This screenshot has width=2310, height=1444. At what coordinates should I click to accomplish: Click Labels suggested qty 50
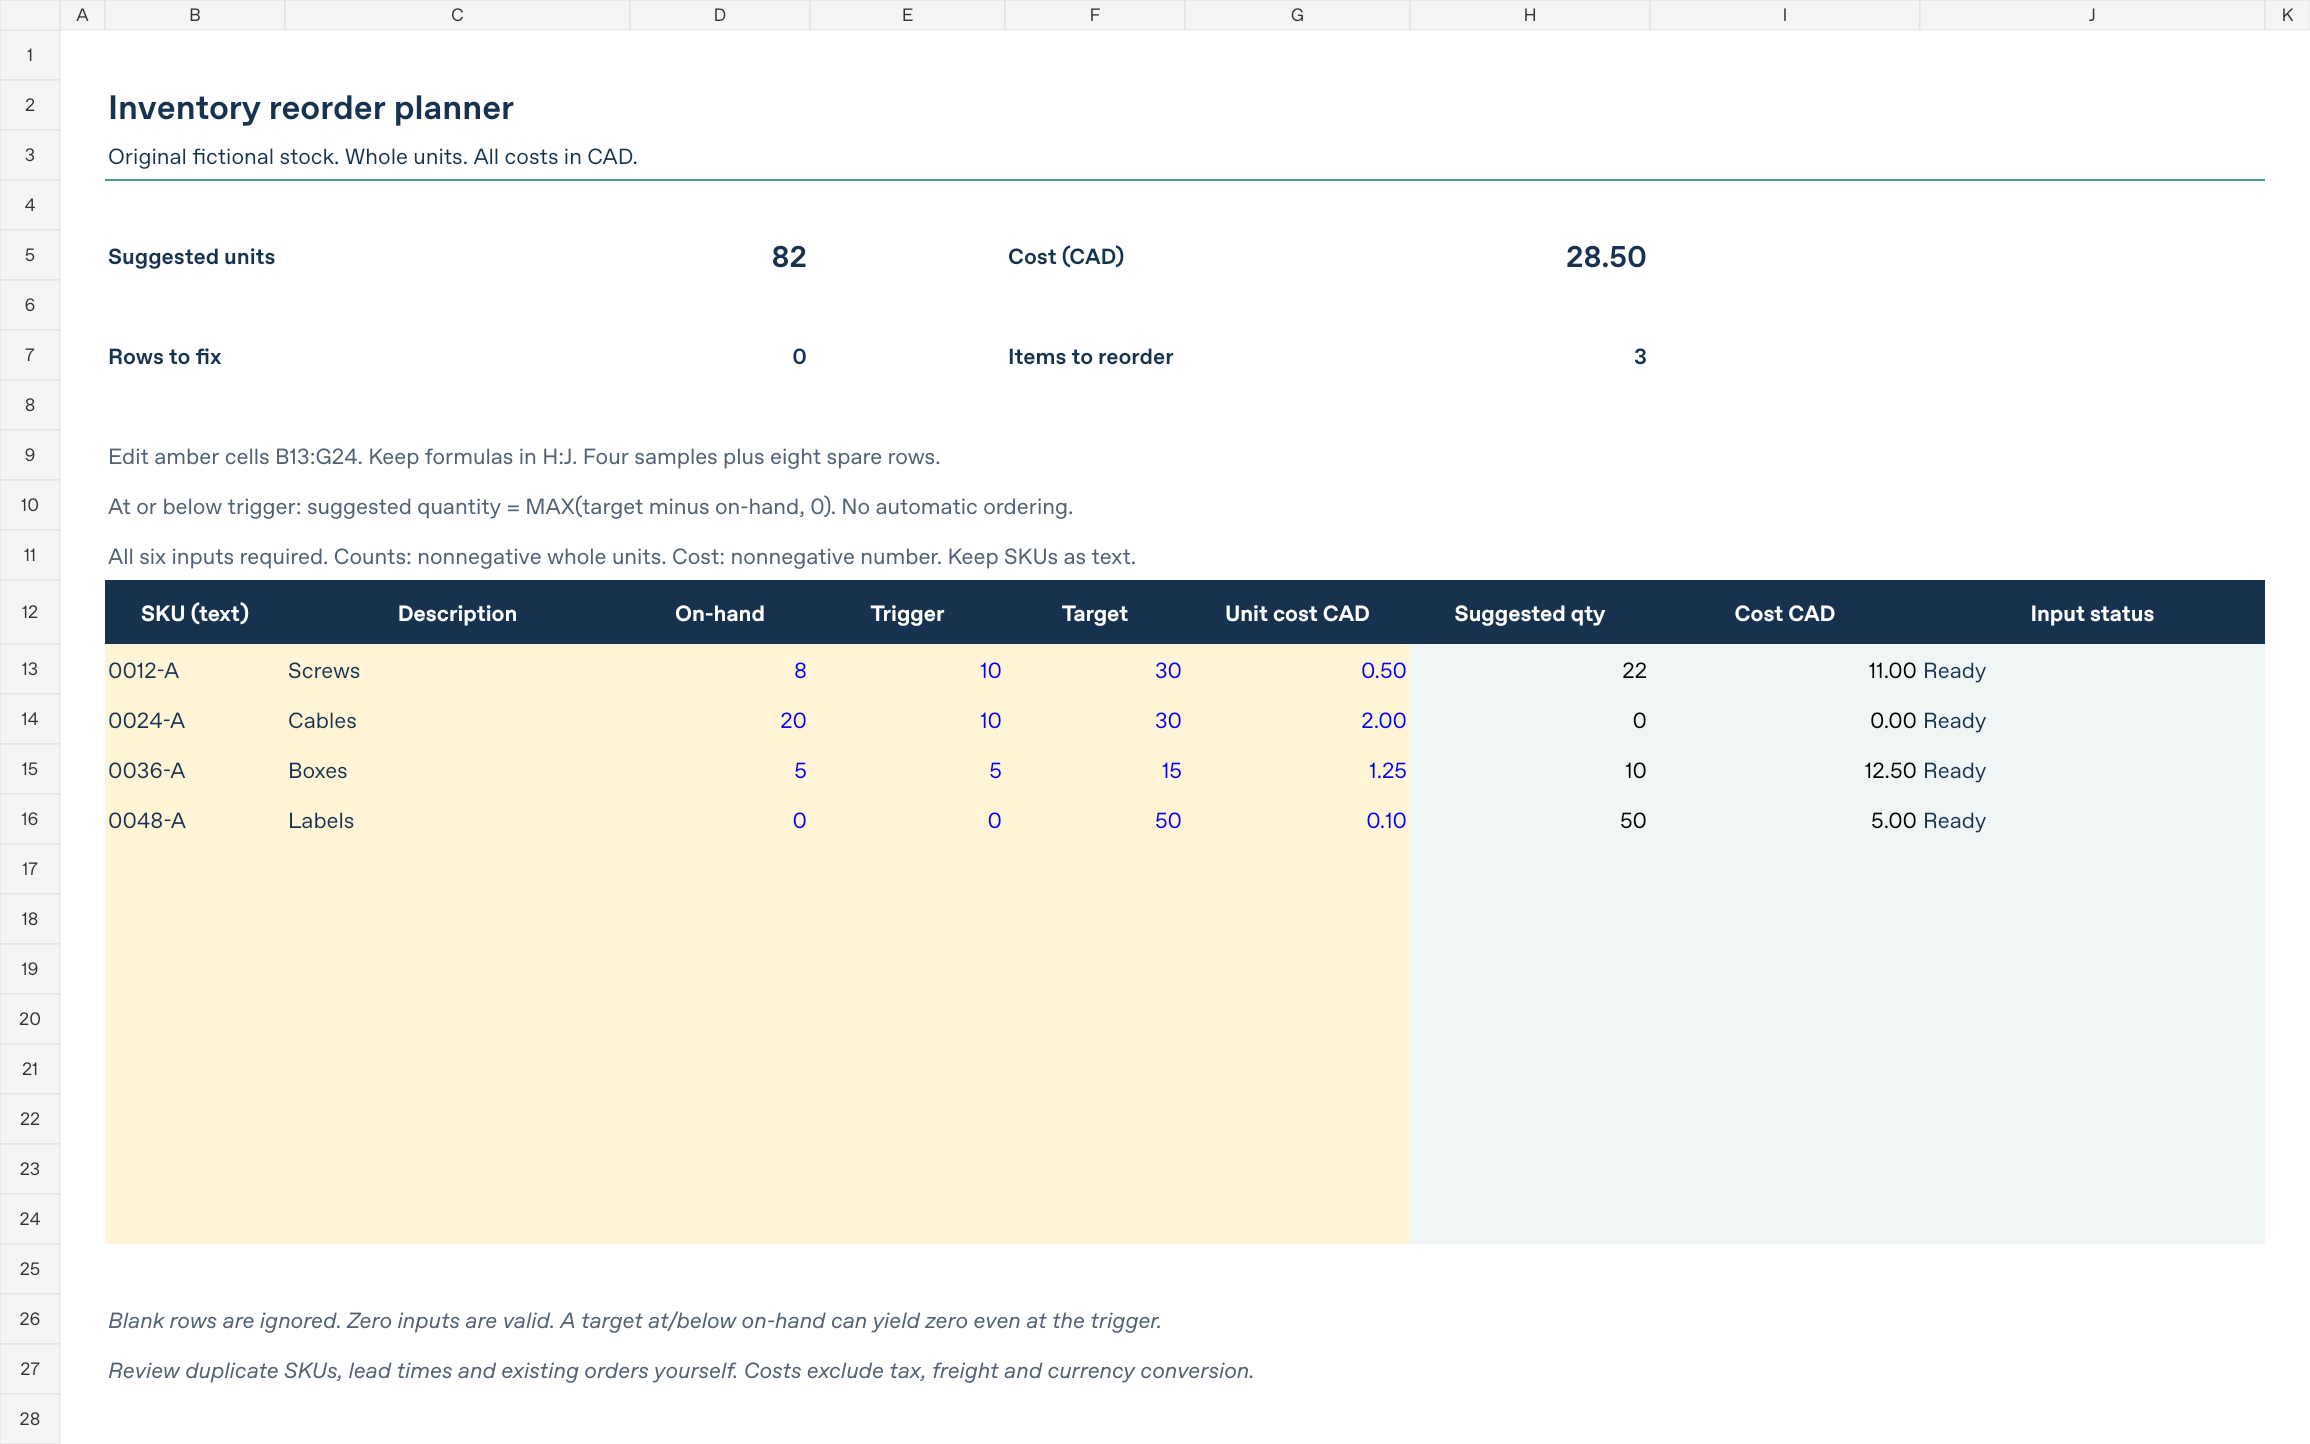pyautogui.click(x=1529, y=820)
